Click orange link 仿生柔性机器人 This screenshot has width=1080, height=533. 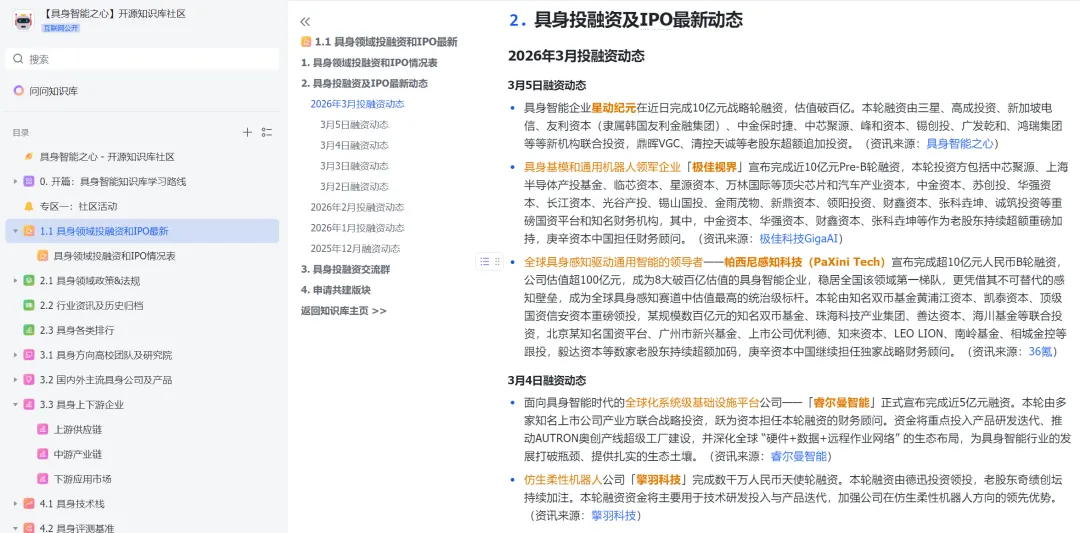click(563, 479)
